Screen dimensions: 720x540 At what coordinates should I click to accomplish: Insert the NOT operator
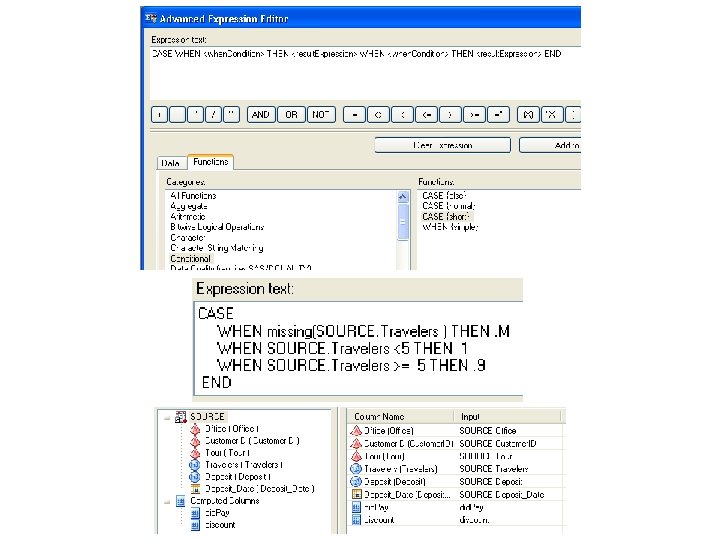coord(321,114)
